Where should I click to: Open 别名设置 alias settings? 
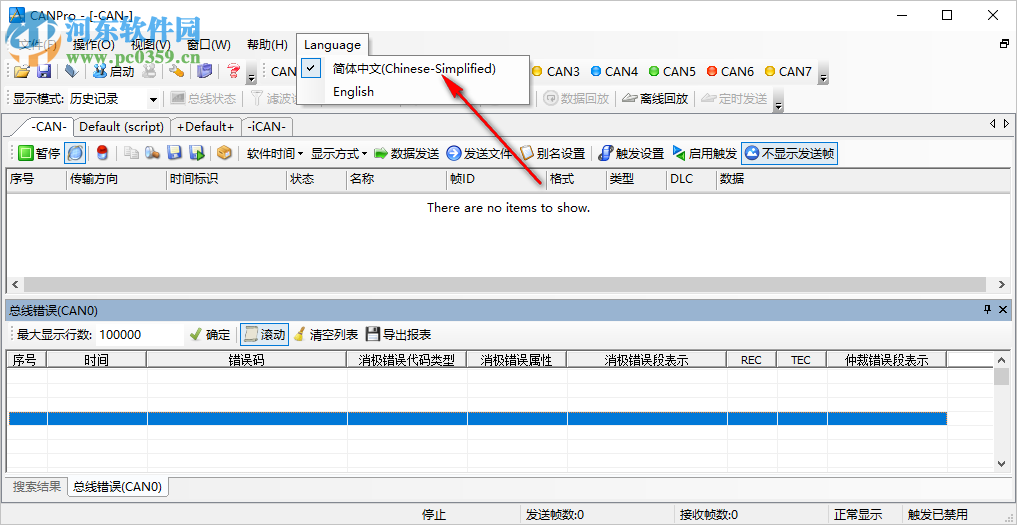click(x=553, y=153)
